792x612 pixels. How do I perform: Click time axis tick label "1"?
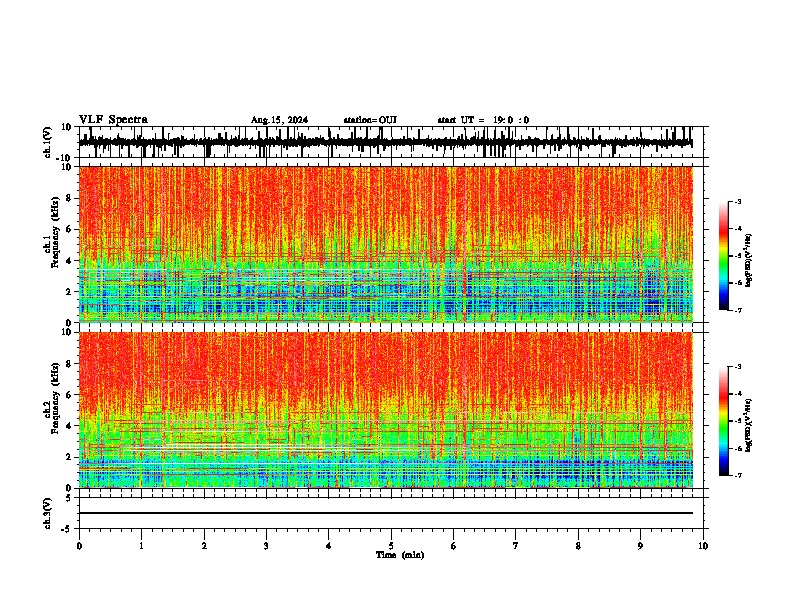pos(141,546)
